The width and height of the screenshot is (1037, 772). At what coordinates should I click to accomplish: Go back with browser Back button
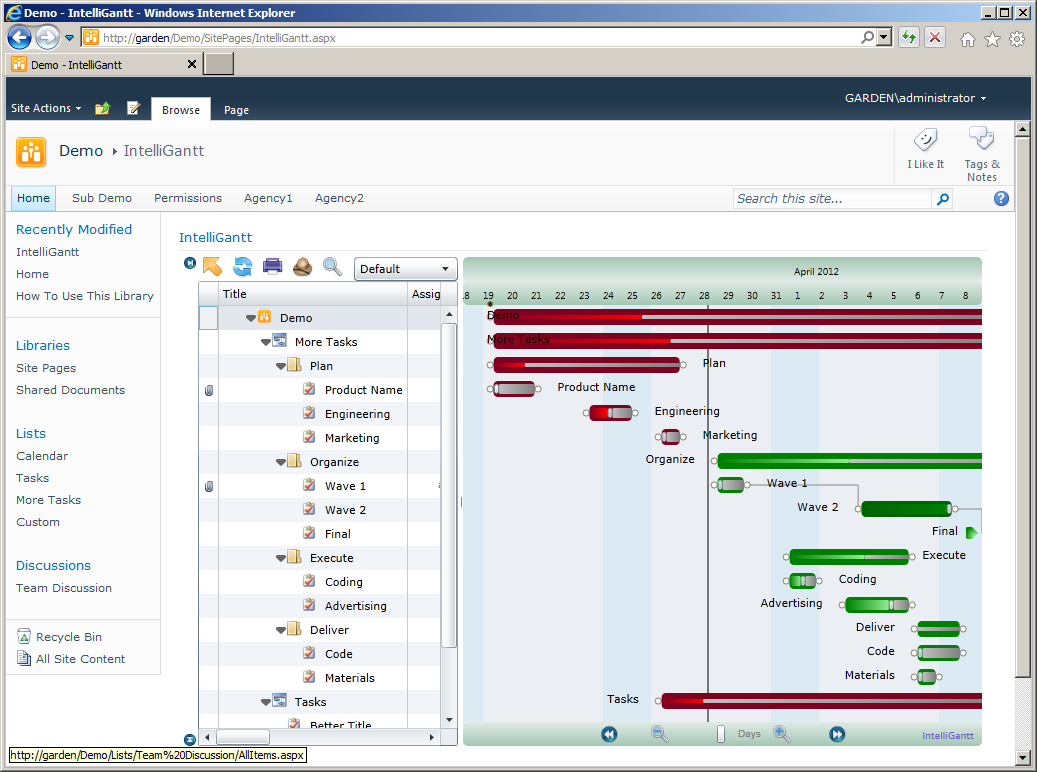pos(20,38)
